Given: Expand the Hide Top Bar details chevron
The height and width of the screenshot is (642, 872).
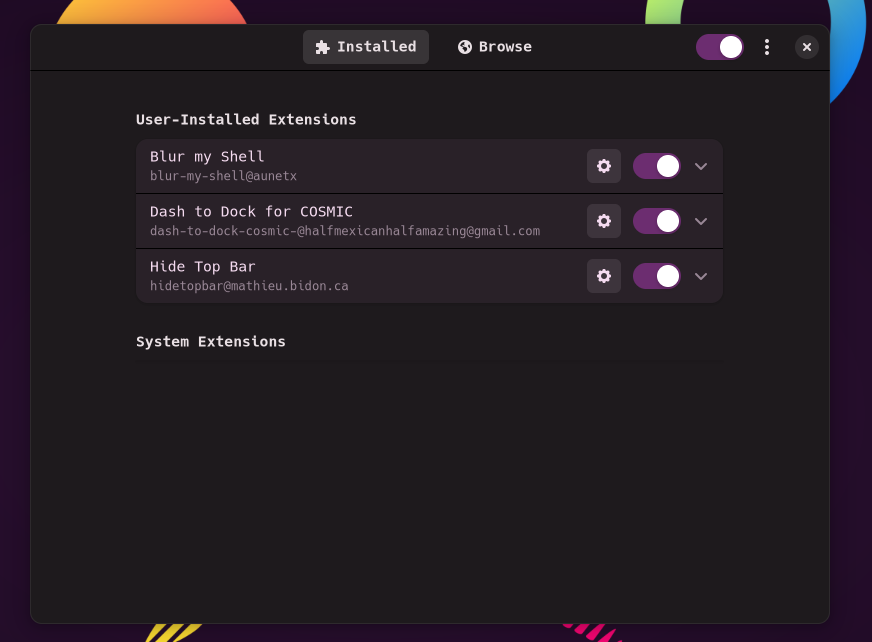Looking at the screenshot, I should click(701, 276).
